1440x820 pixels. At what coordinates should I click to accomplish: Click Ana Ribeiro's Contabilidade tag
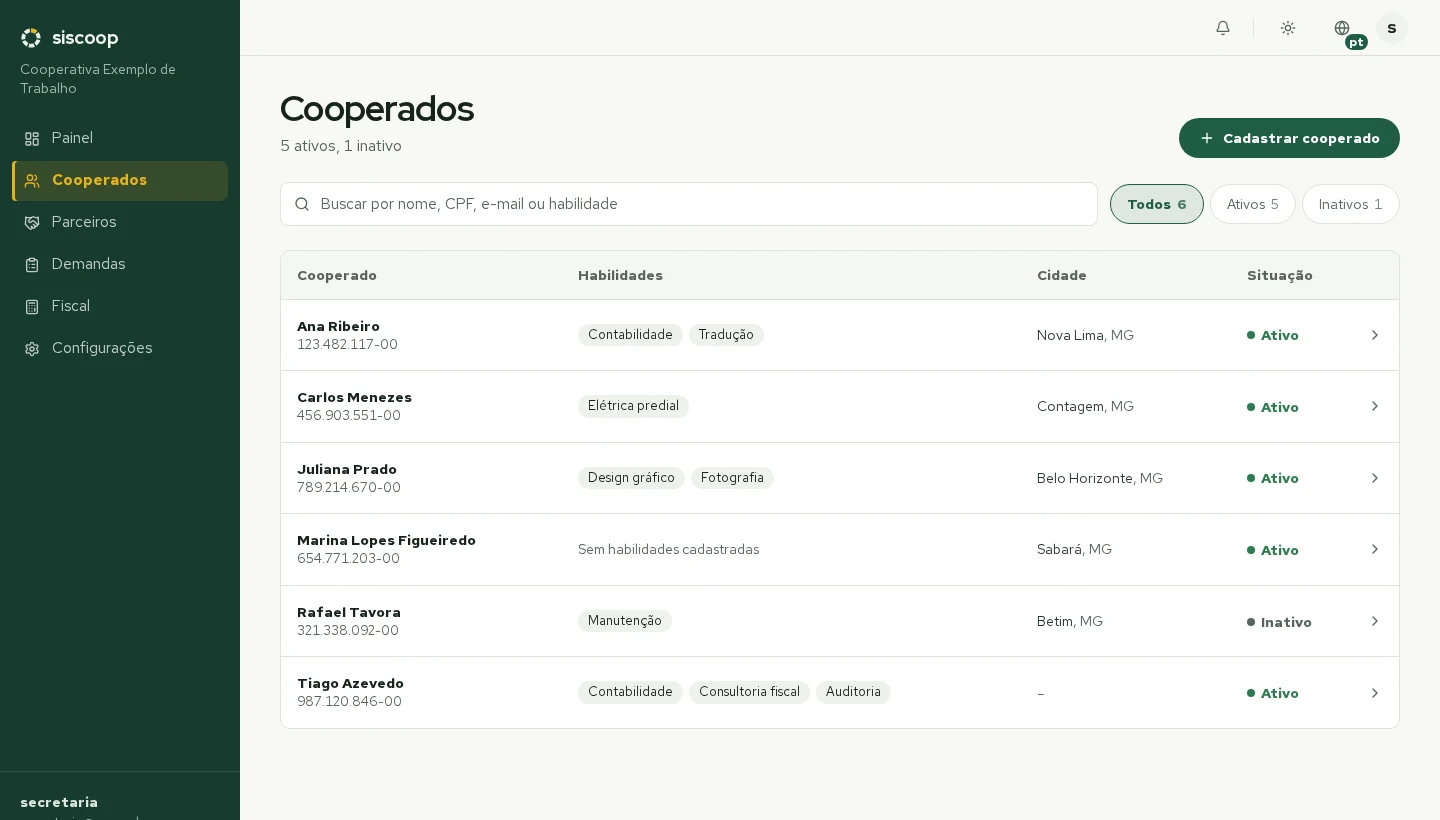[x=630, y=335]
